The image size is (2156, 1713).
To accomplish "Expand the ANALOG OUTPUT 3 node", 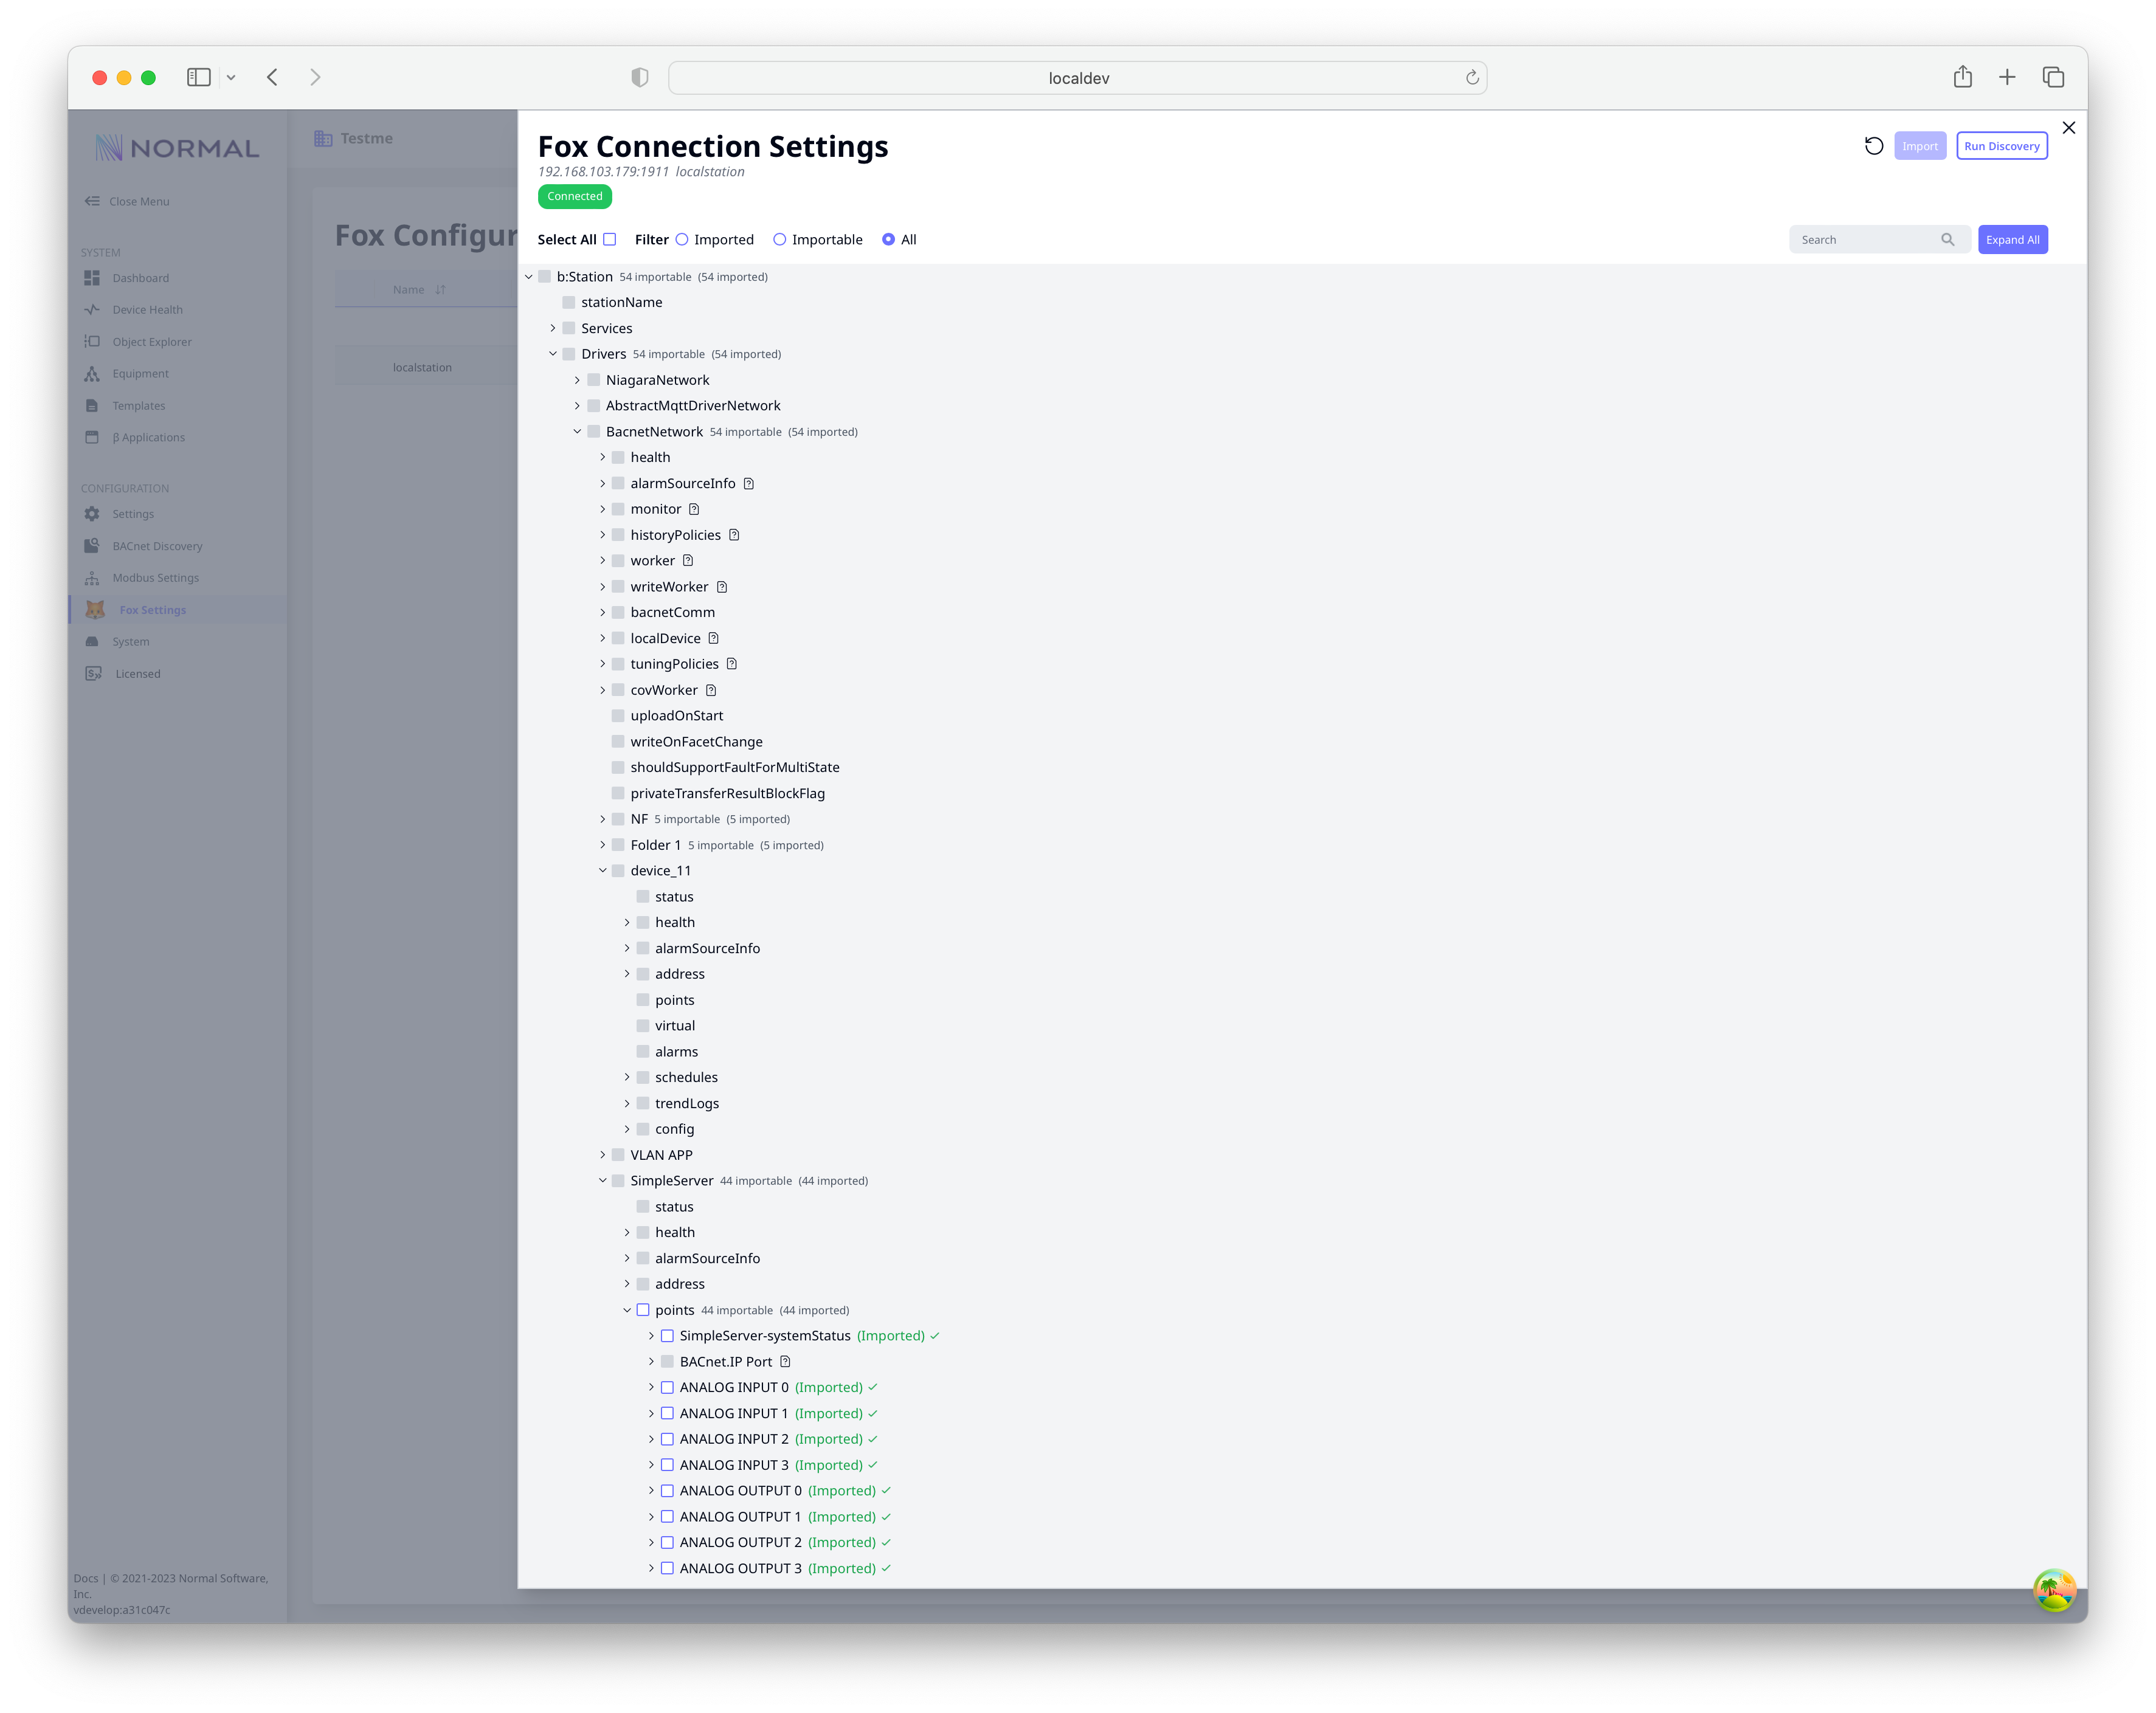I will (651, 1569).
